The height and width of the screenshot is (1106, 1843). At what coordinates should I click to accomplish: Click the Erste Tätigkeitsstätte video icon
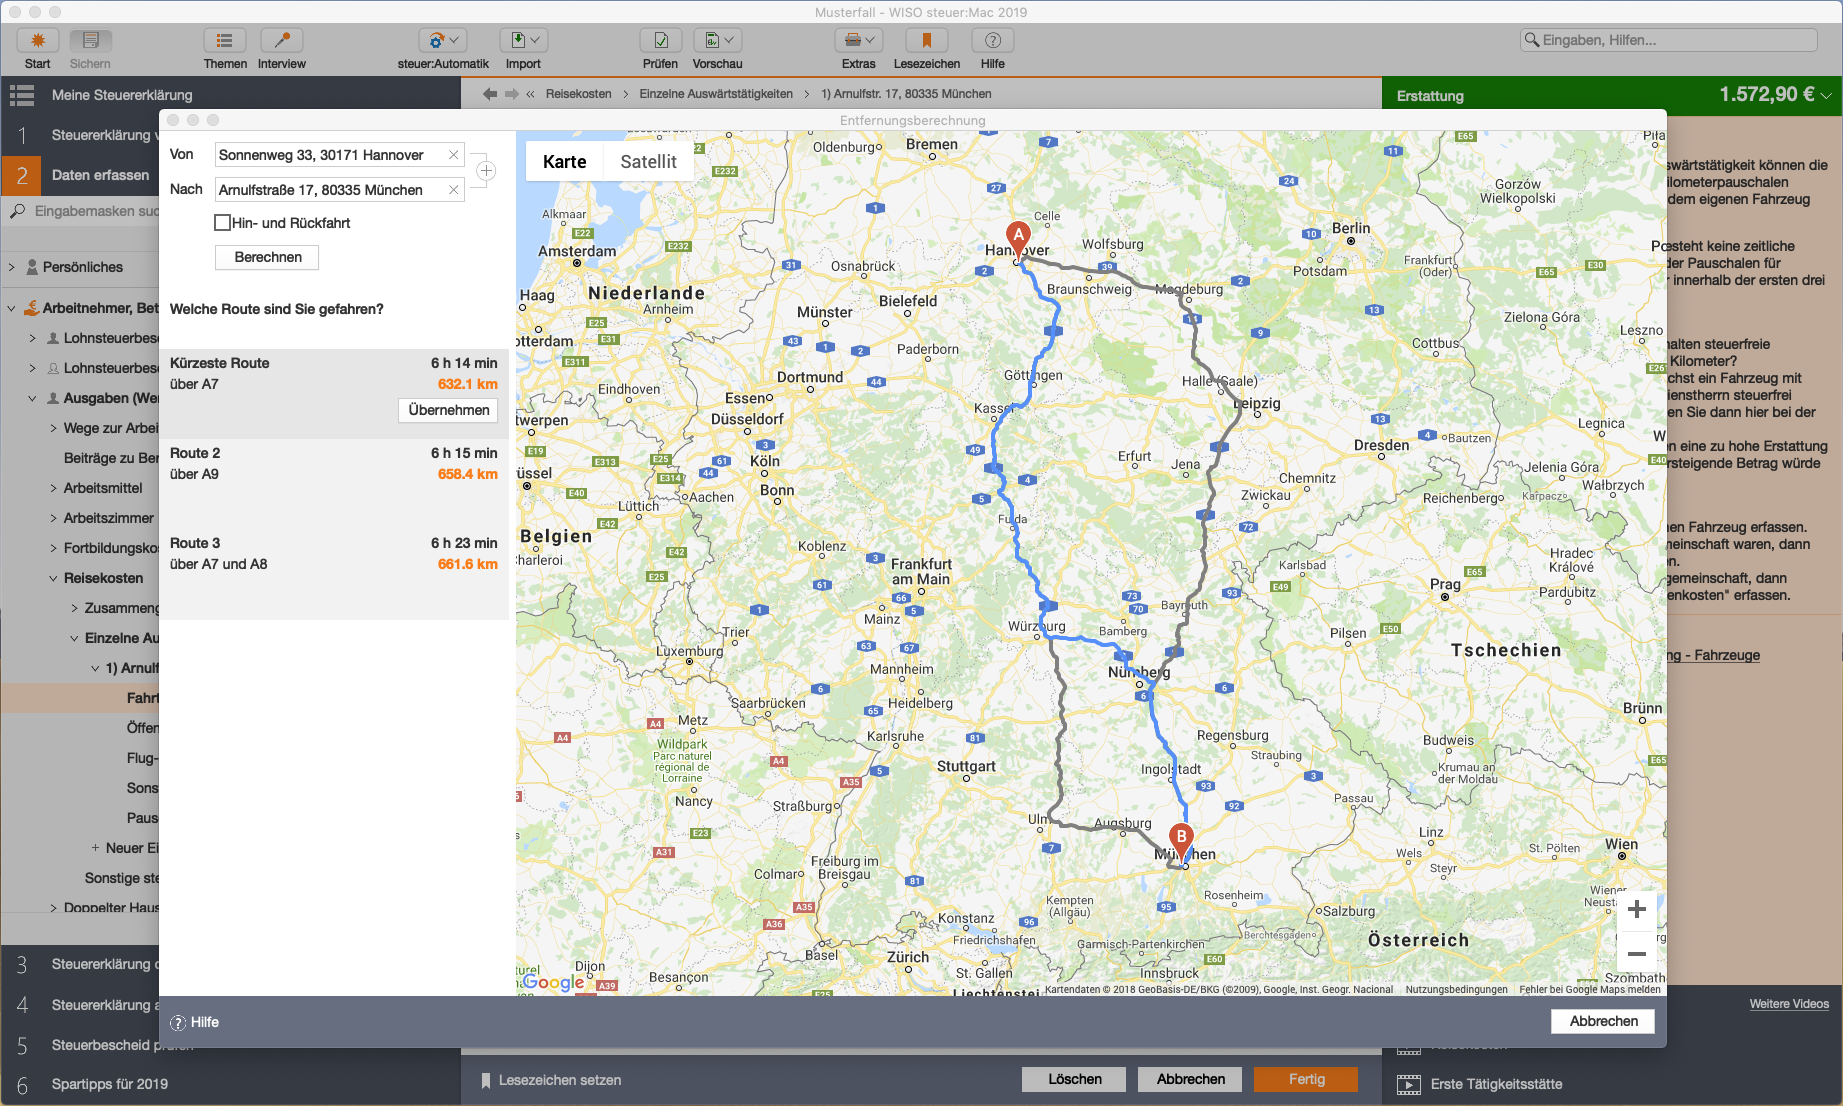[x=1409, y=1084]
